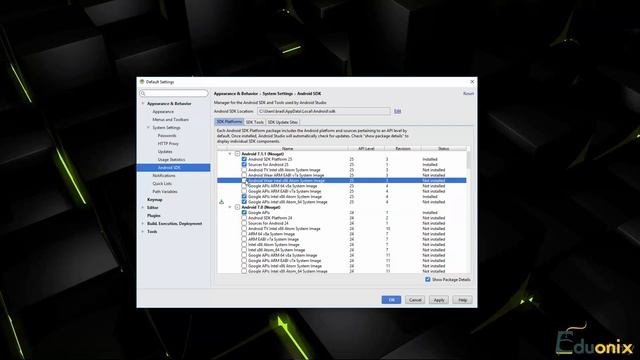Switch to the SDK Update Sites tab
The height and width of the screenshot is (360, 640).
tap(283, 122)
